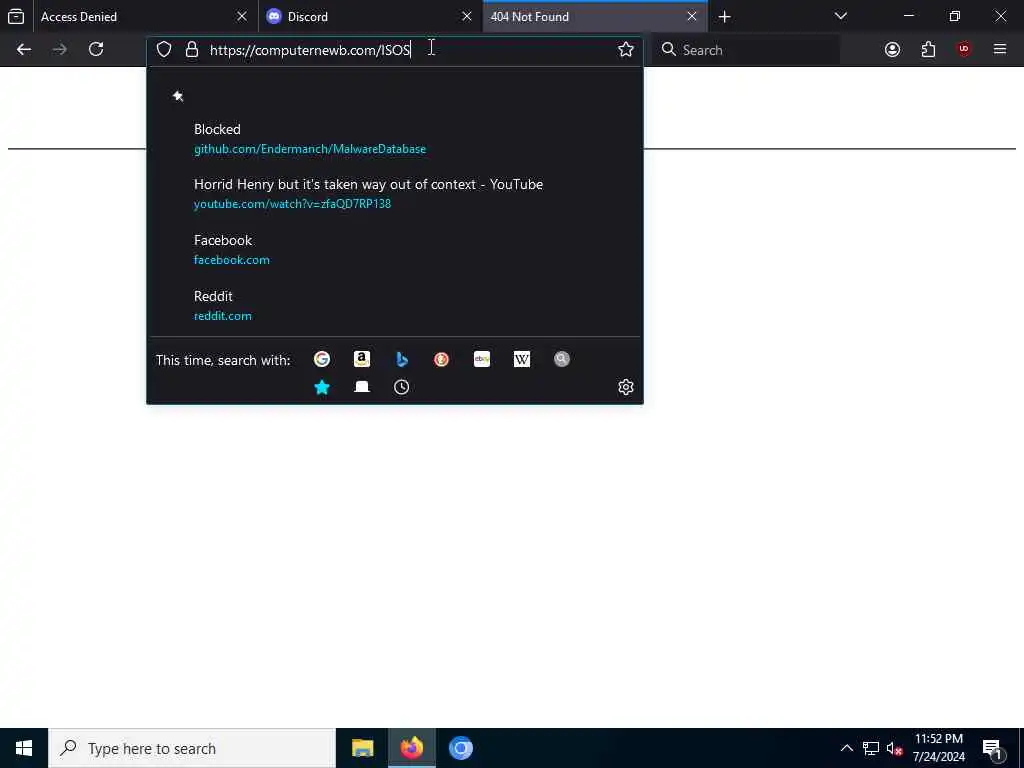Screen dimensions: 1024x768
Task: Select the Firefox taskbar icon
Action: [411, 748]
